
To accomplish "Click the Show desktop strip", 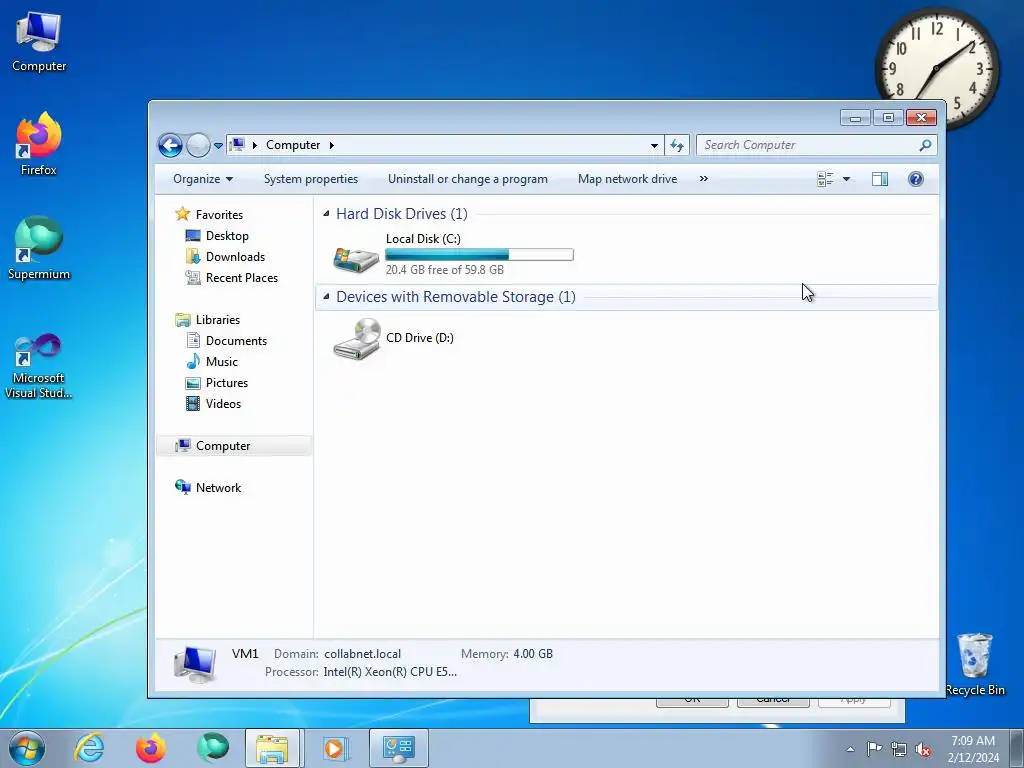I will pyautogui.click(x=1017, y=748).
